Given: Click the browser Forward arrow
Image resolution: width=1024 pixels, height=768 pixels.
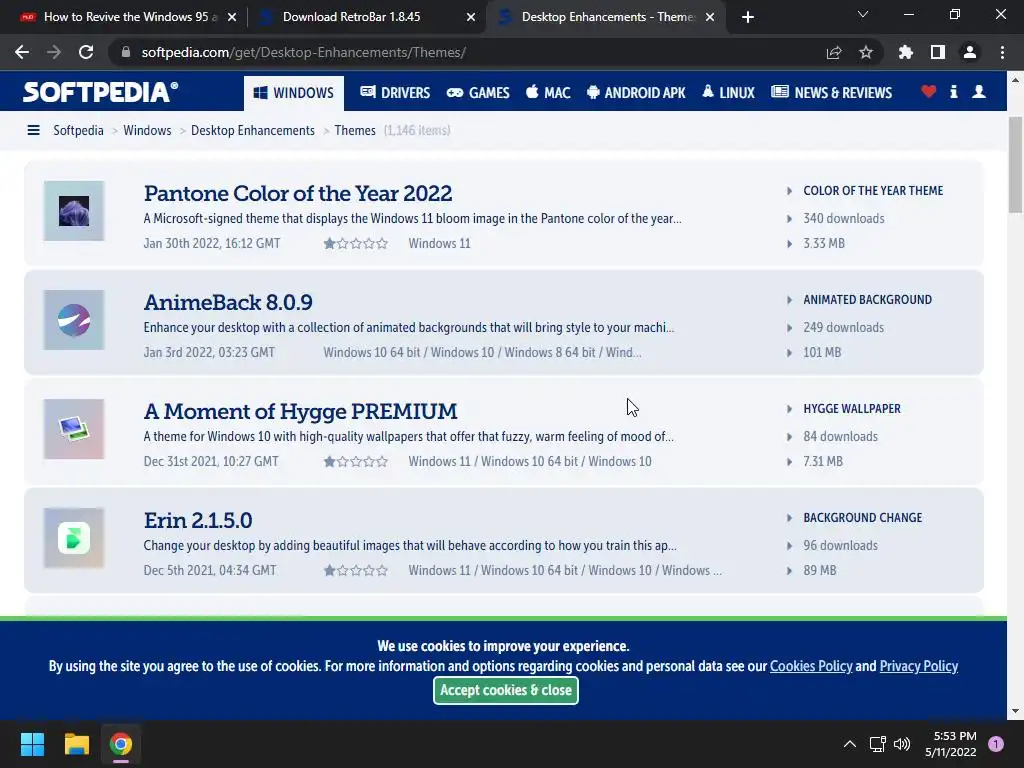Looking at the screenshot, I should tap(54, 52).
